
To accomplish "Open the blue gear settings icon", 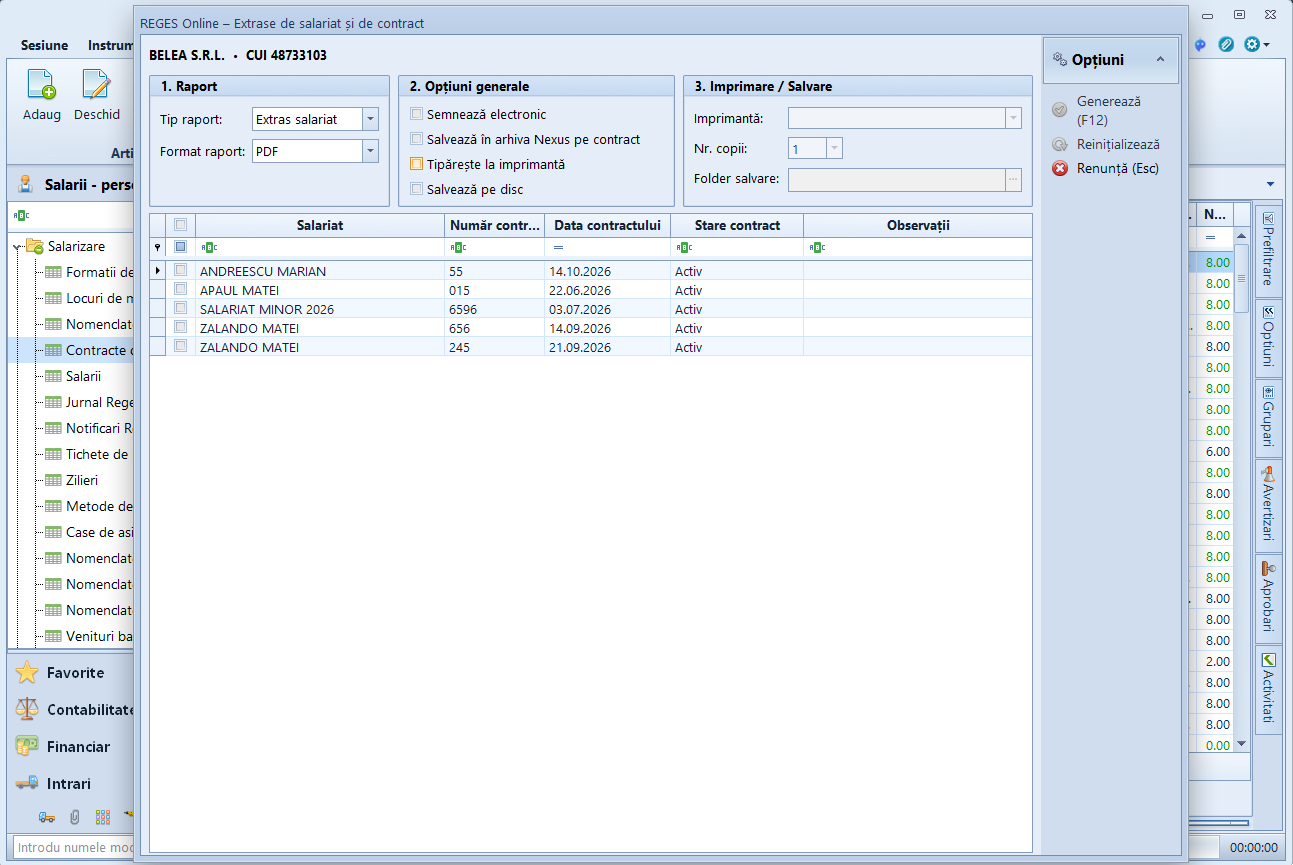I will pyautogui.click(x=1251, y=45).
